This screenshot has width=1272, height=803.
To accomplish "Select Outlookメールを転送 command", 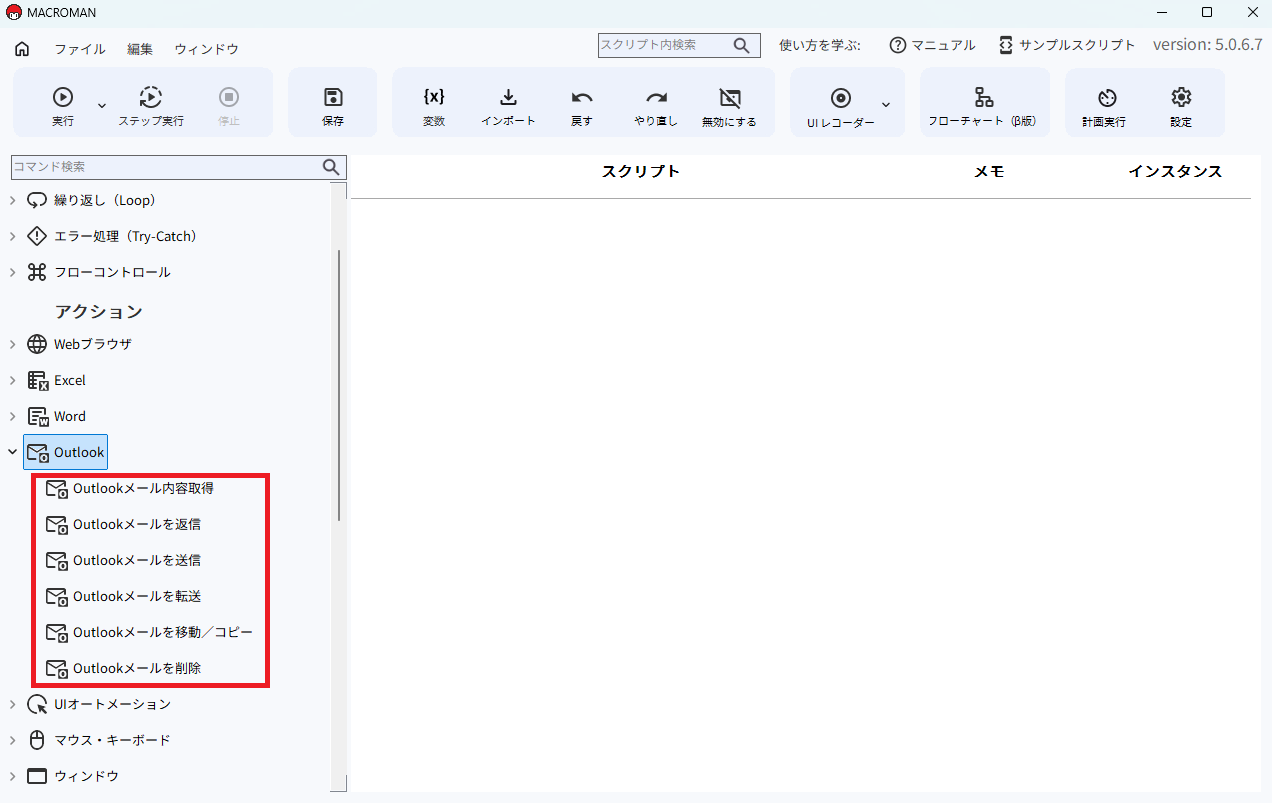I will point(124,596).
